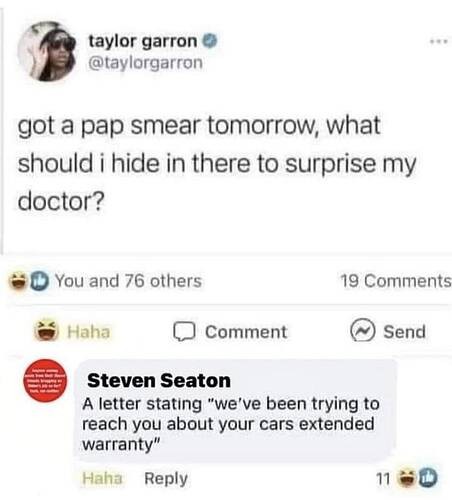Image resolution: width=452 pixels, height=500 pixels.
Task: Click the taylor garron display name
Action: (x=143, y=41)
